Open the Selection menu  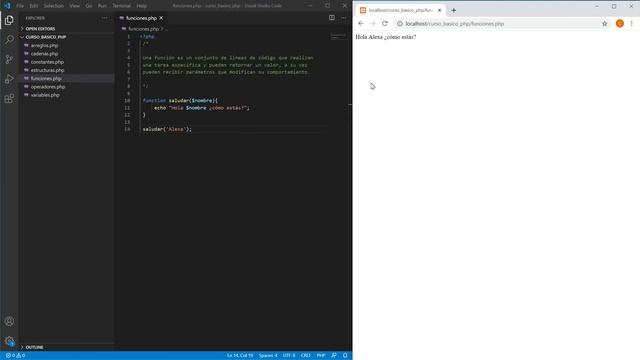click(x=53, y=6)
